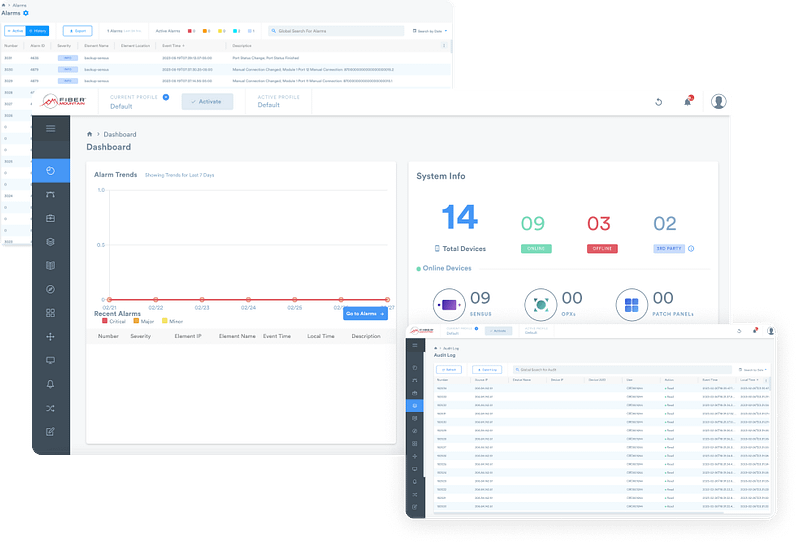Screen dimensions: 800x546
Task: Click Export Log button in Audit Log window
Action: (x=487, y=369)
